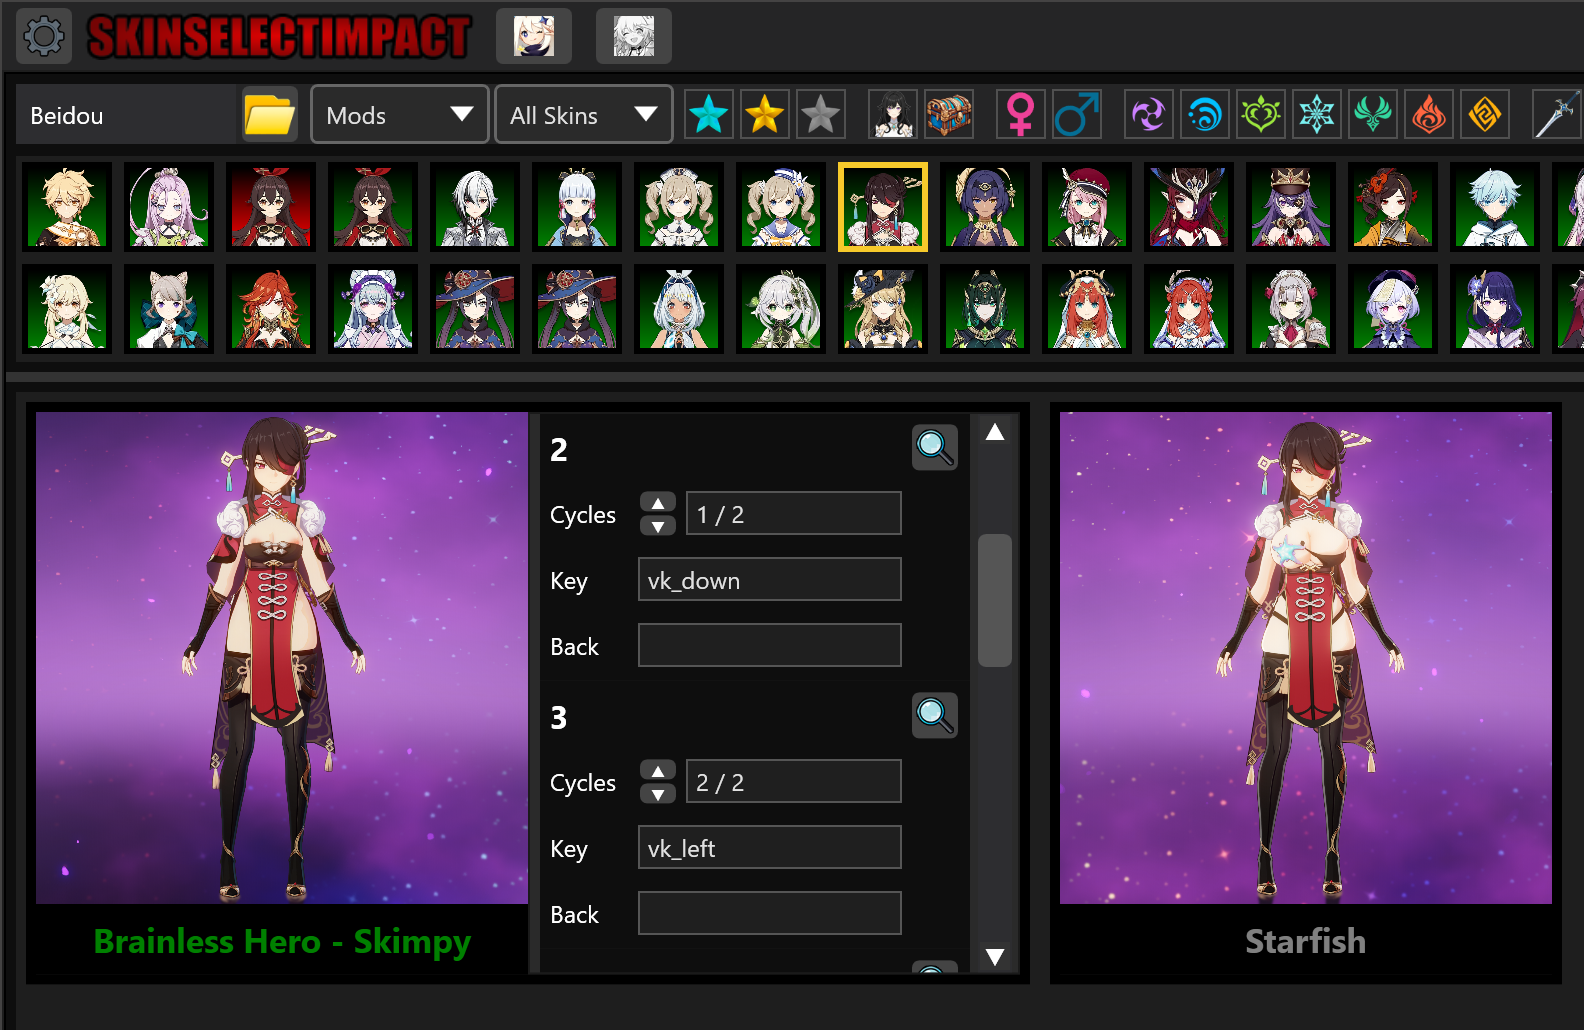Select the sword weapon filter icon
The width and height of the screenshot is (1584, 1030).
coord(1558,114)
